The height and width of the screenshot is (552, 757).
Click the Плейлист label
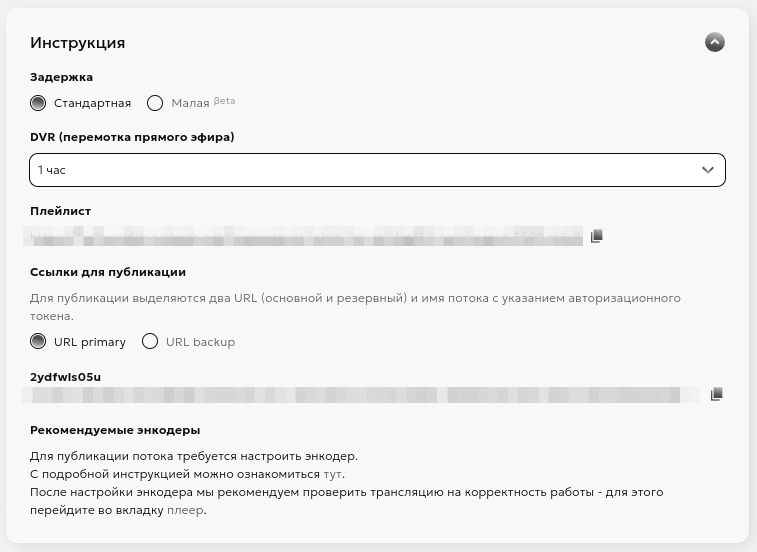tap(61, 211)
